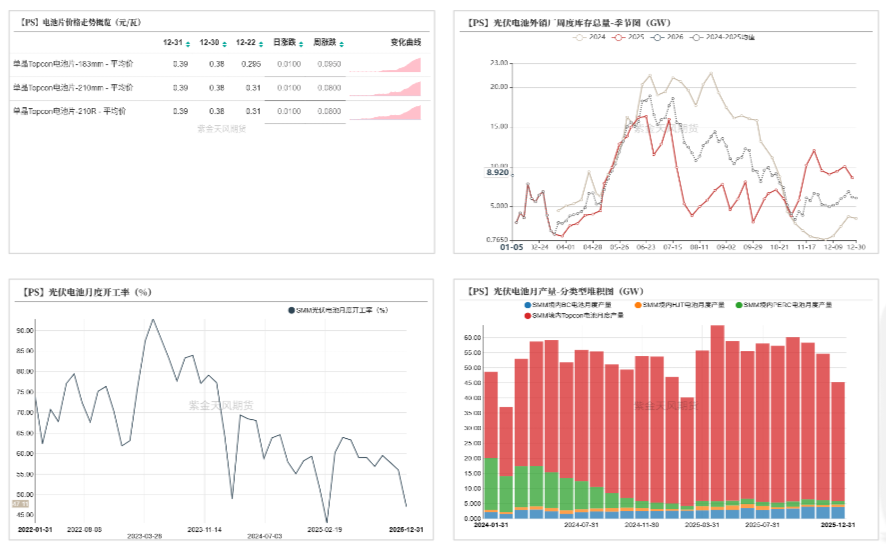The height and width of the screenshot is (548, 886).
Task: Sort the price table by the 12-22 column
Action: click(x=260, y=44)
